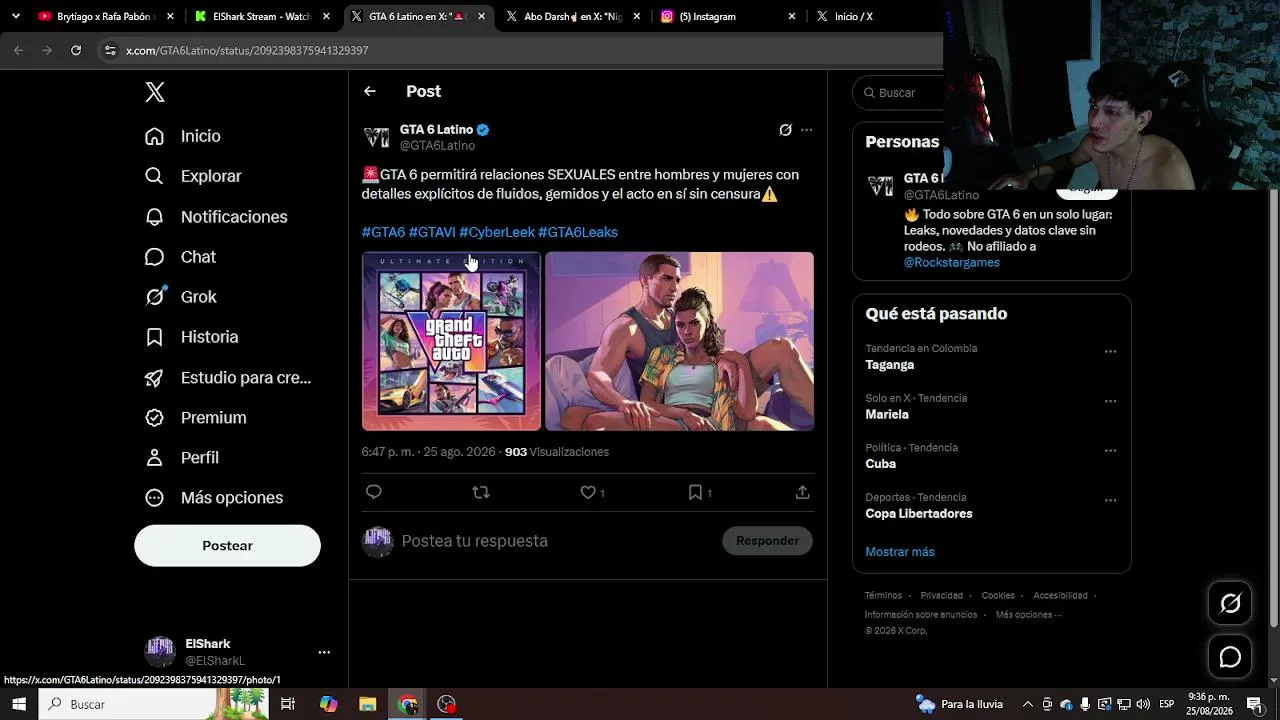
Task: Open the couple artwork image in post
Action: point(679,341)
